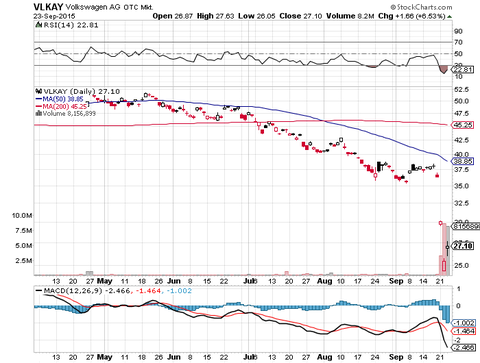Click the 47.5 price axis label
This screenshot has height=363, width=480.
[x=461, y=113]
